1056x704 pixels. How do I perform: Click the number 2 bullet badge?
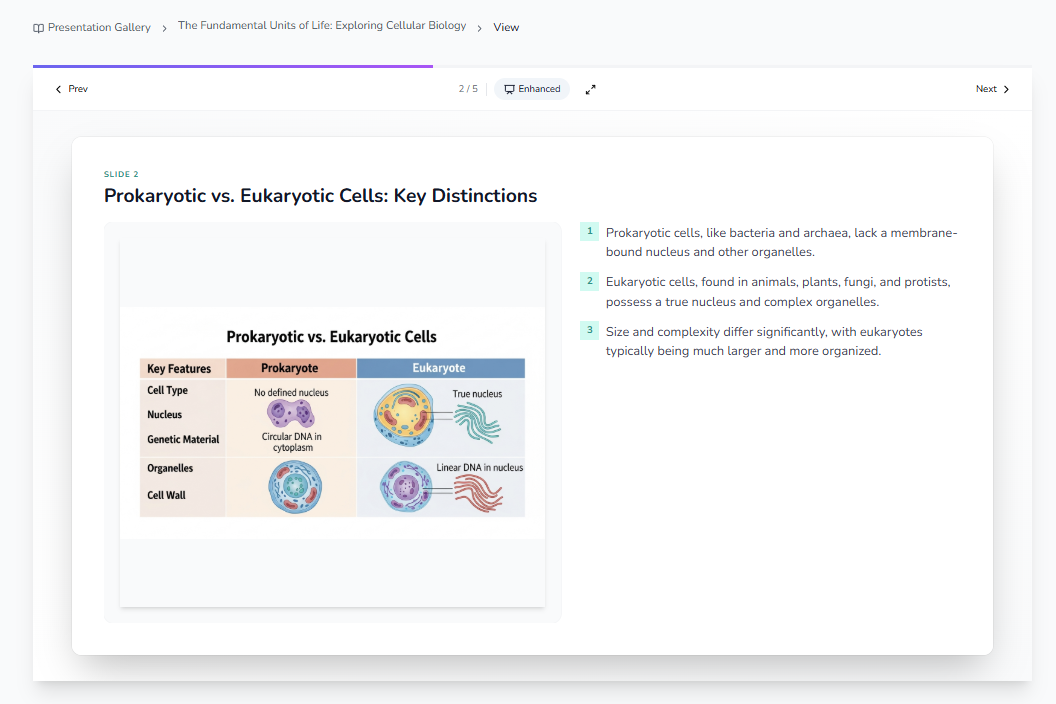click(589, 281)
